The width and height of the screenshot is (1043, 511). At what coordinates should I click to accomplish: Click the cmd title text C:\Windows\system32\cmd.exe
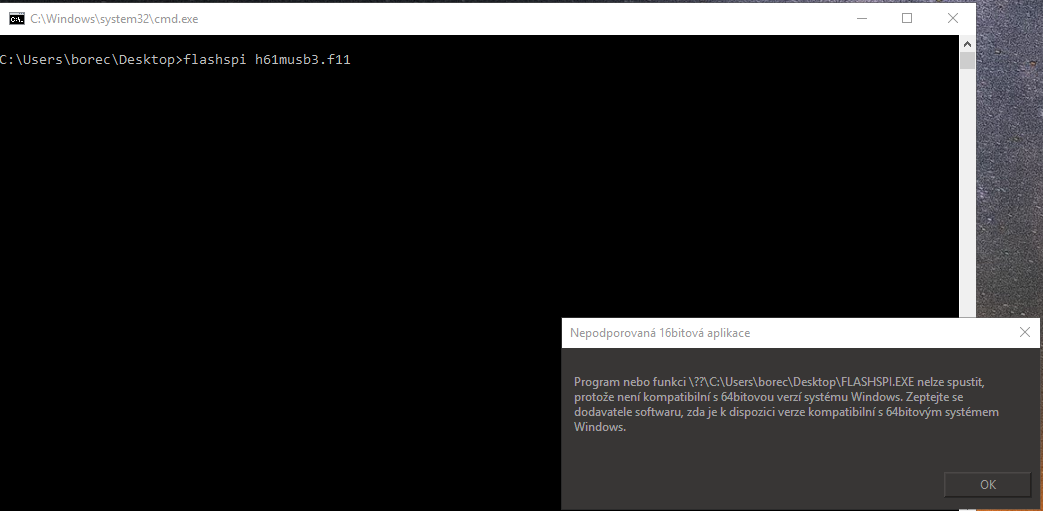(x=114, y=19)
